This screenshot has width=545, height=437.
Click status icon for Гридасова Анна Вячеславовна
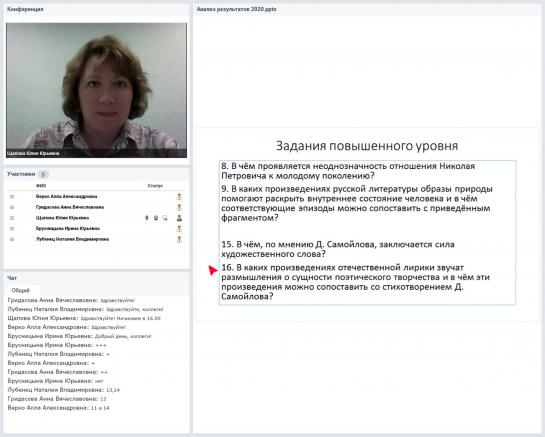coord(179,208)
